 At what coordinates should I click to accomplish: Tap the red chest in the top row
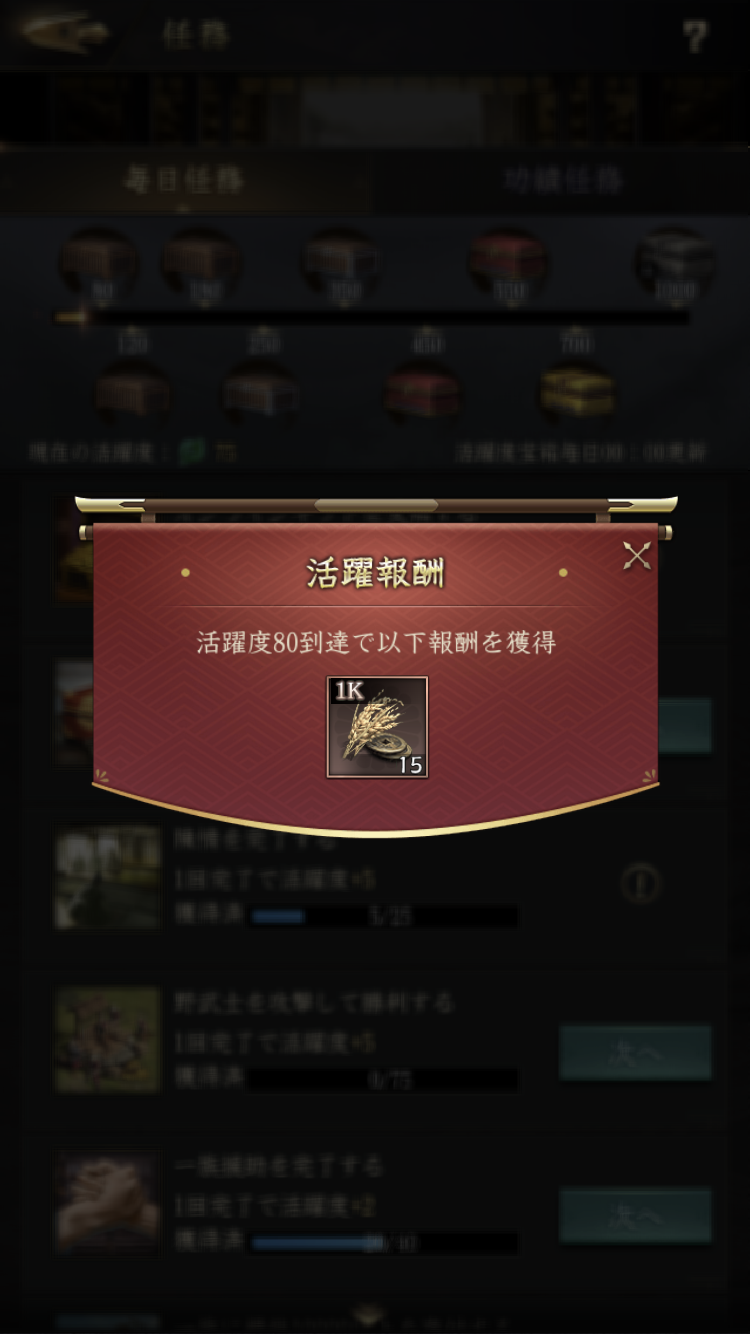[x=508, y=264]
